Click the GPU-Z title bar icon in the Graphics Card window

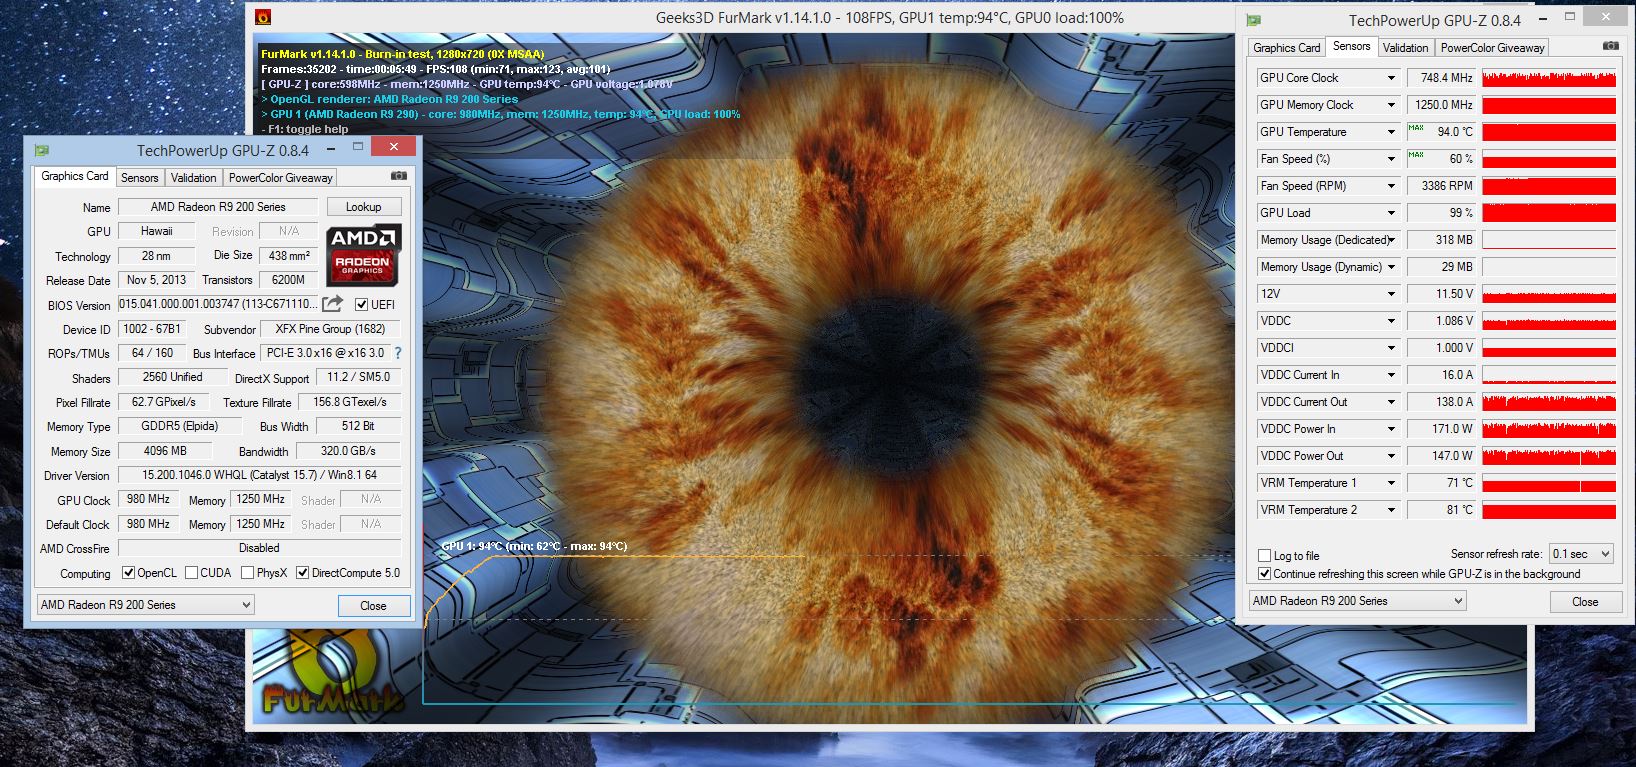pos(42,150)
